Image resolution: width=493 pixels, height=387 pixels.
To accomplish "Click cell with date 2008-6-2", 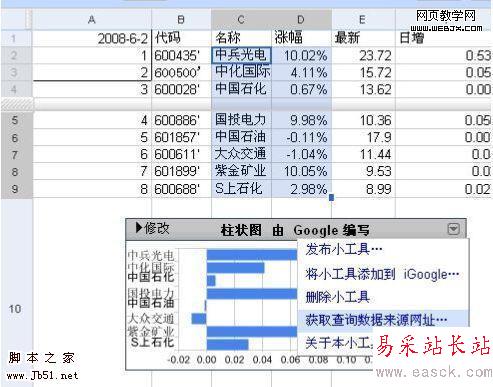I will point(92,38).
